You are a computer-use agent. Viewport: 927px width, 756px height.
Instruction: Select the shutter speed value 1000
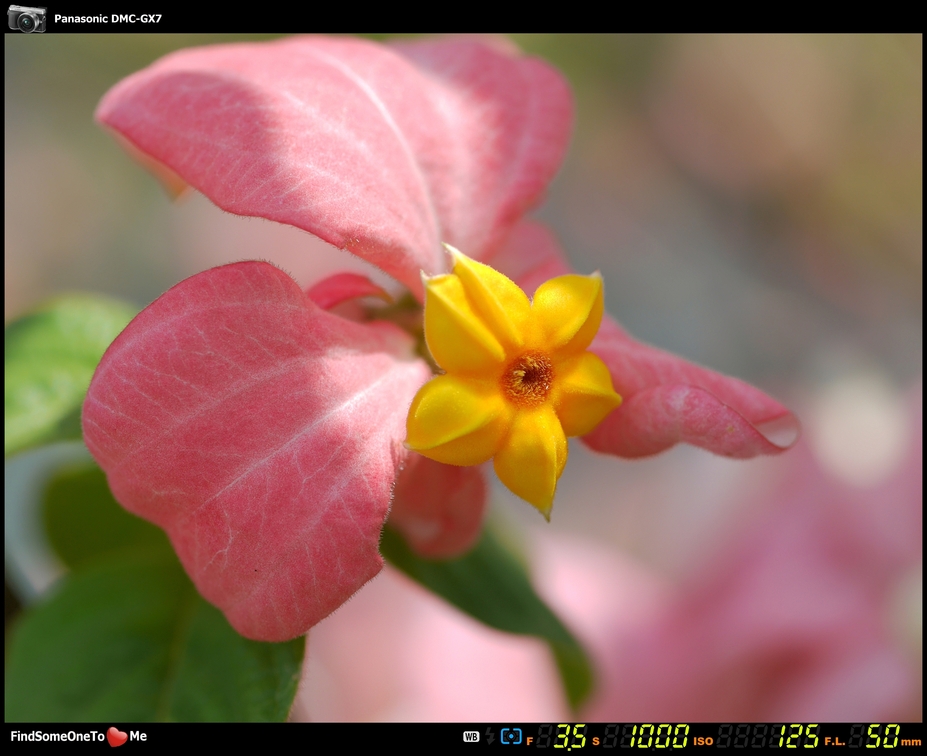(658, 736)
